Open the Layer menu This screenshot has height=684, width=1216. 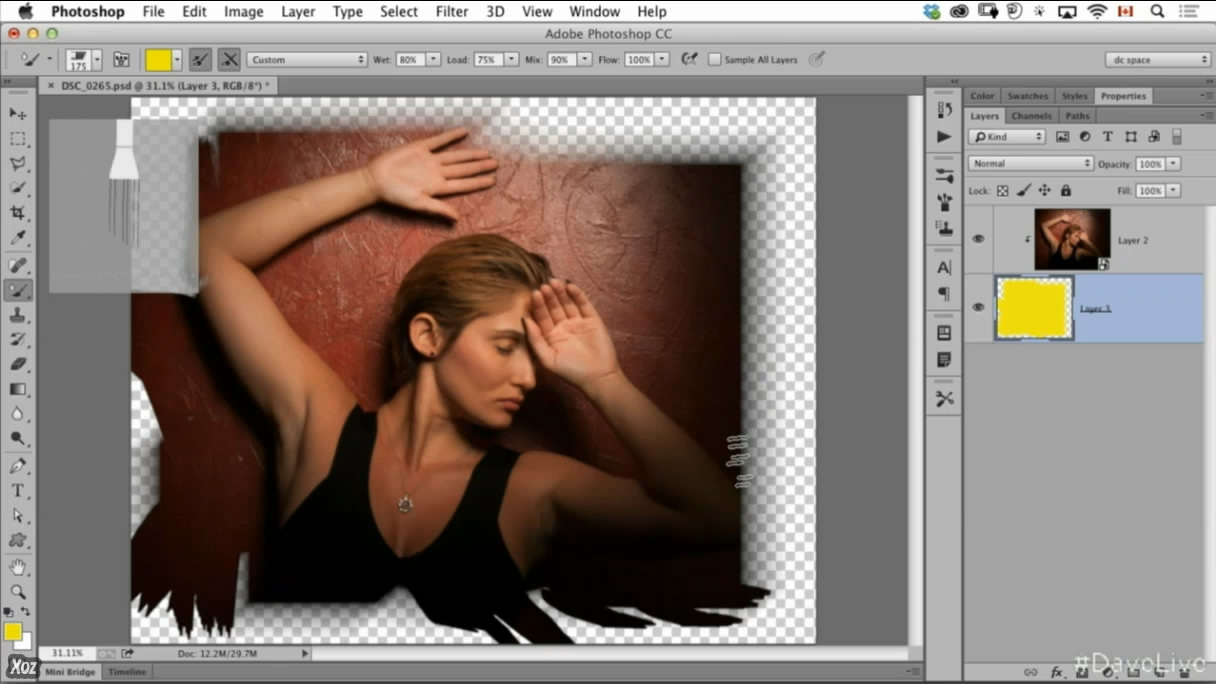(x=298, y=12)
